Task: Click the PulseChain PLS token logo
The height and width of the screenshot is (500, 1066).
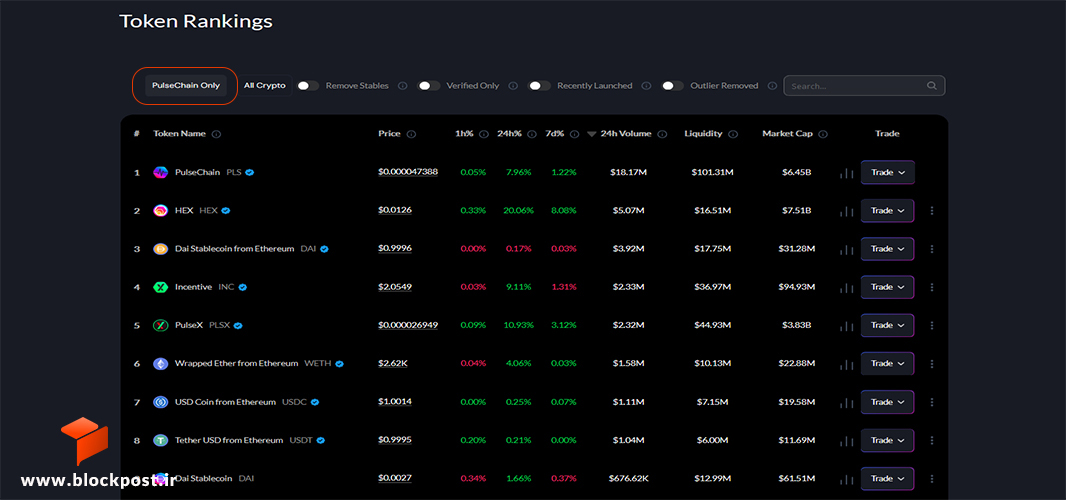Action: click(160, 173)
